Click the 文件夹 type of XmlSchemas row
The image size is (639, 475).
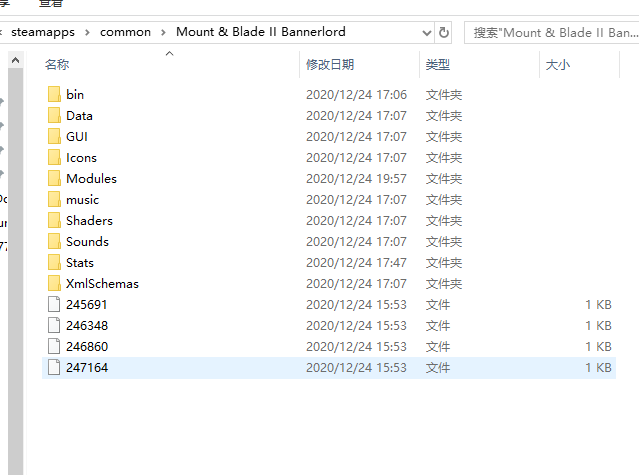click(444, 284)
